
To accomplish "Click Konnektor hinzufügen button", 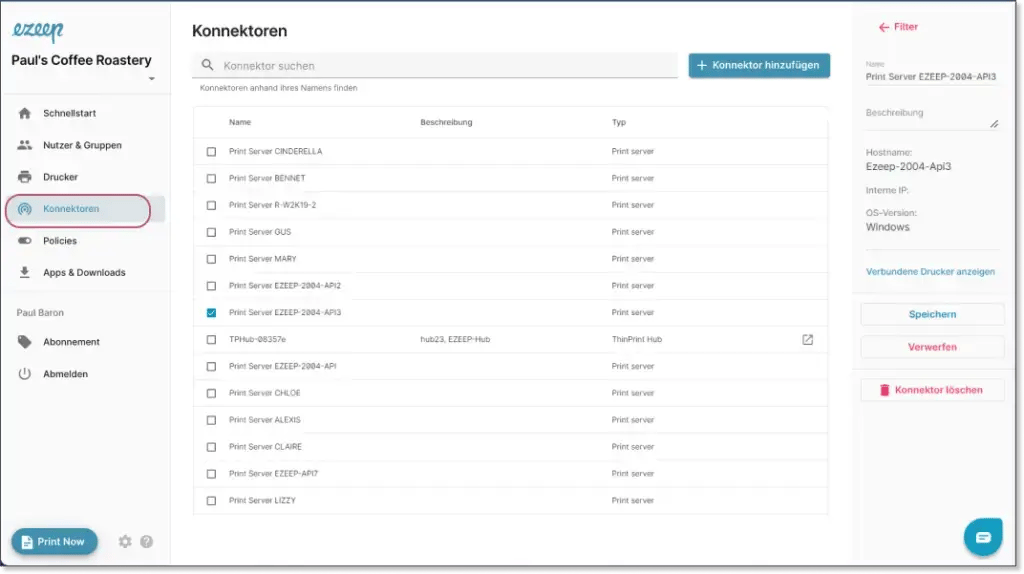I will pos(759,65).
